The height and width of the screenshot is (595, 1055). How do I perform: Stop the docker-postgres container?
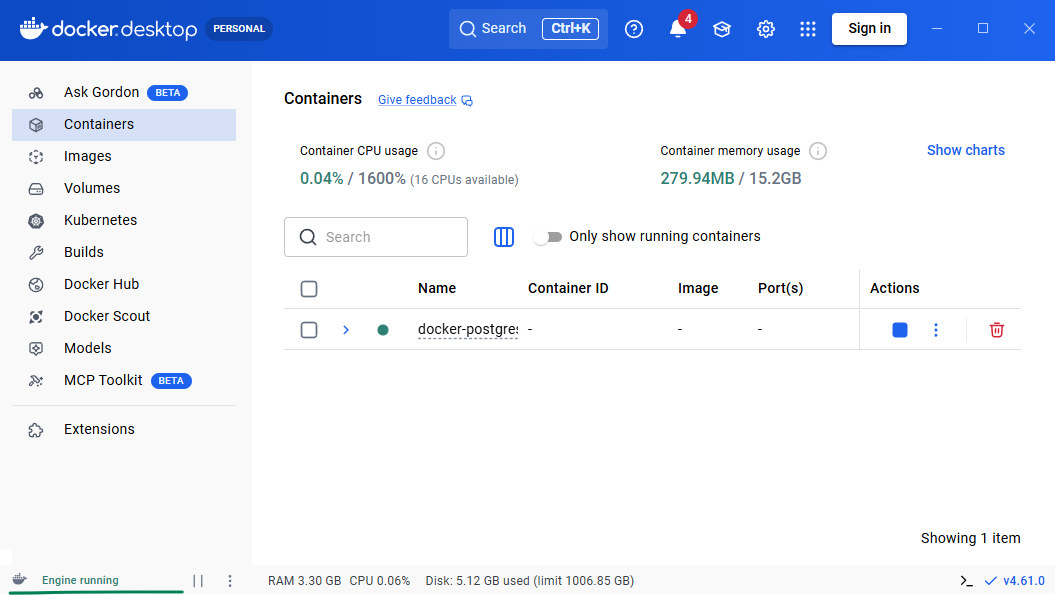pyautogui.click(x=899, y=329)
